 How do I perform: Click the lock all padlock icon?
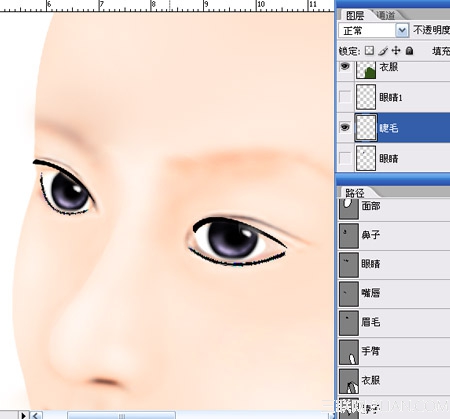point(410,51)
